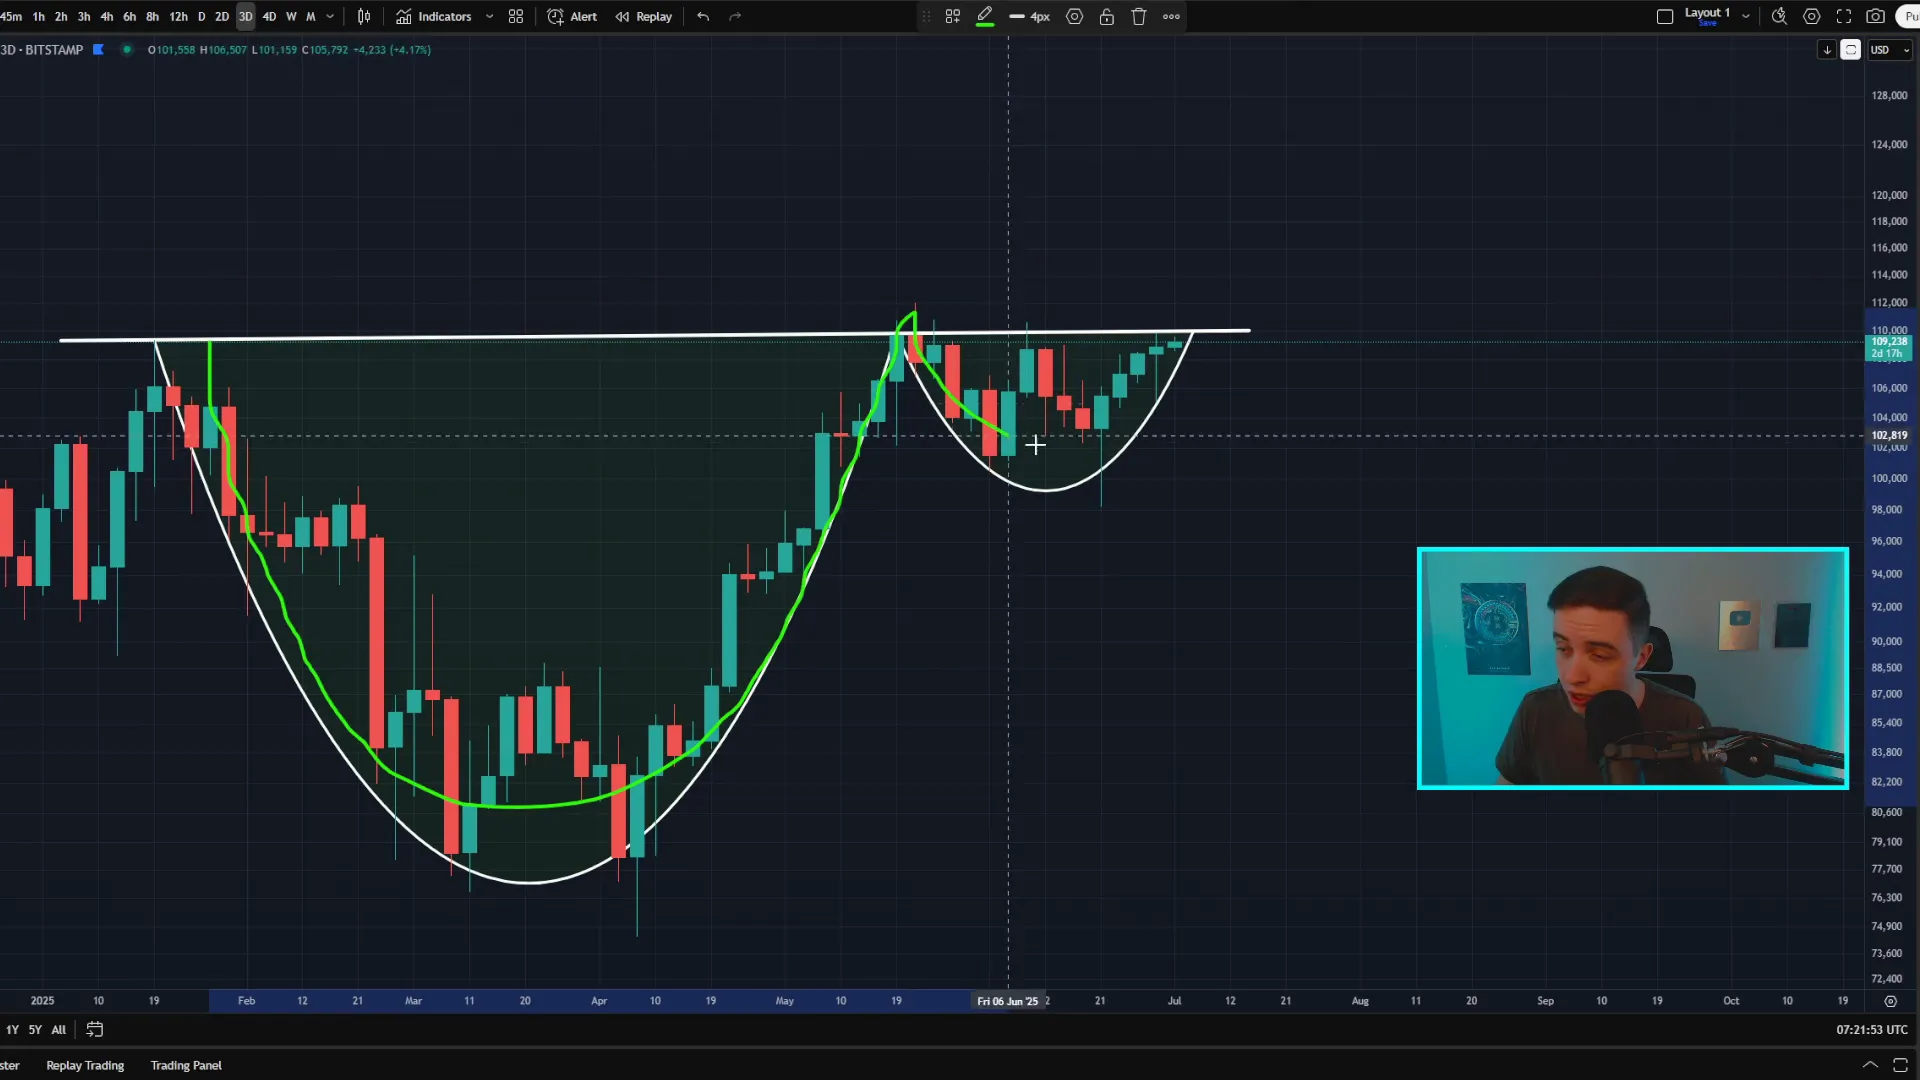Open chart settings in top bar
The height and width of the screenshot is (1080, 1920).
click(1811, 17)
